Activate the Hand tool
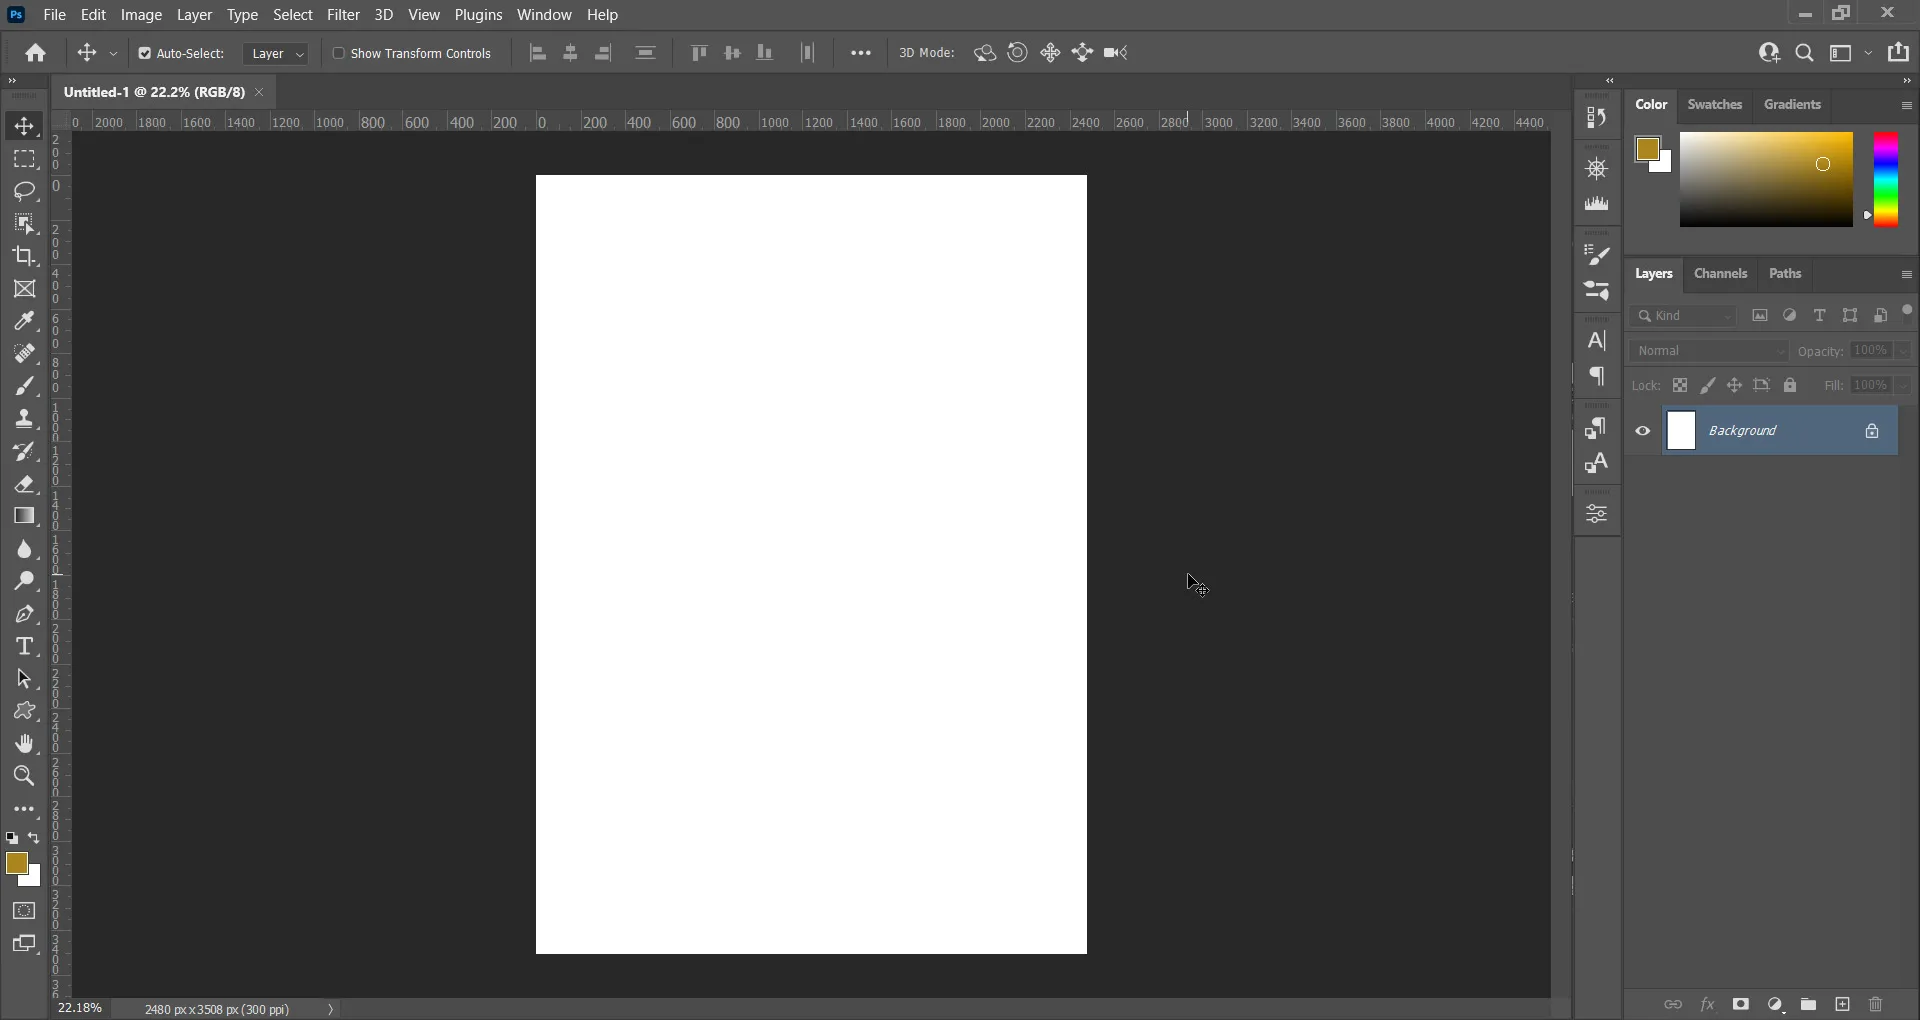Viewport: 1920px width, 1020px height. [x=24, y=744]
